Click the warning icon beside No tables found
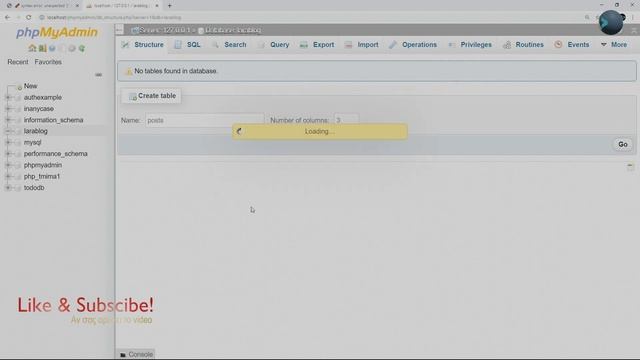640x360 pixels. click(x=128, y=71)
